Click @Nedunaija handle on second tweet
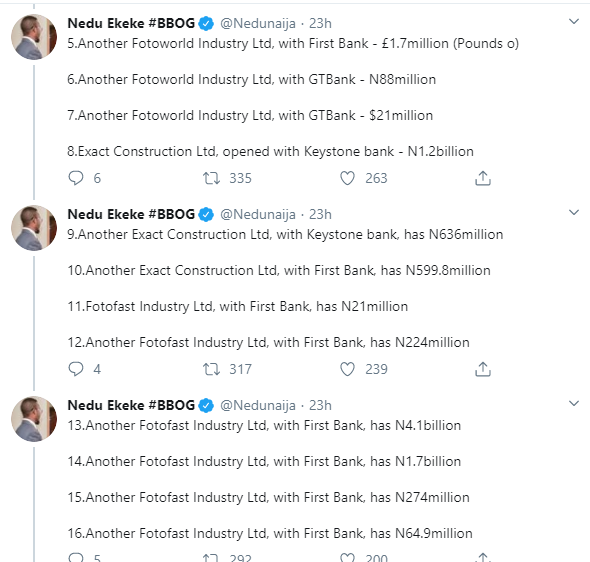Image resolution: width=590 pixels, height=562 pixels. (x=258, y=214)
